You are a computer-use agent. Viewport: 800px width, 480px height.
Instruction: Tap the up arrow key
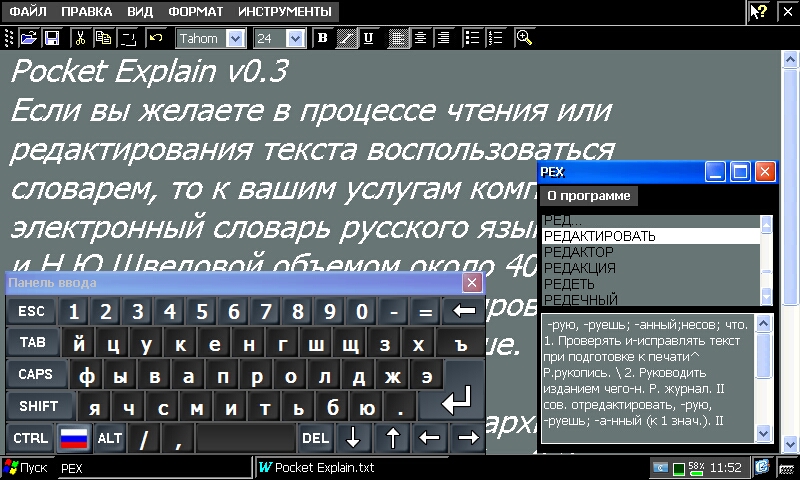(392, 438)
